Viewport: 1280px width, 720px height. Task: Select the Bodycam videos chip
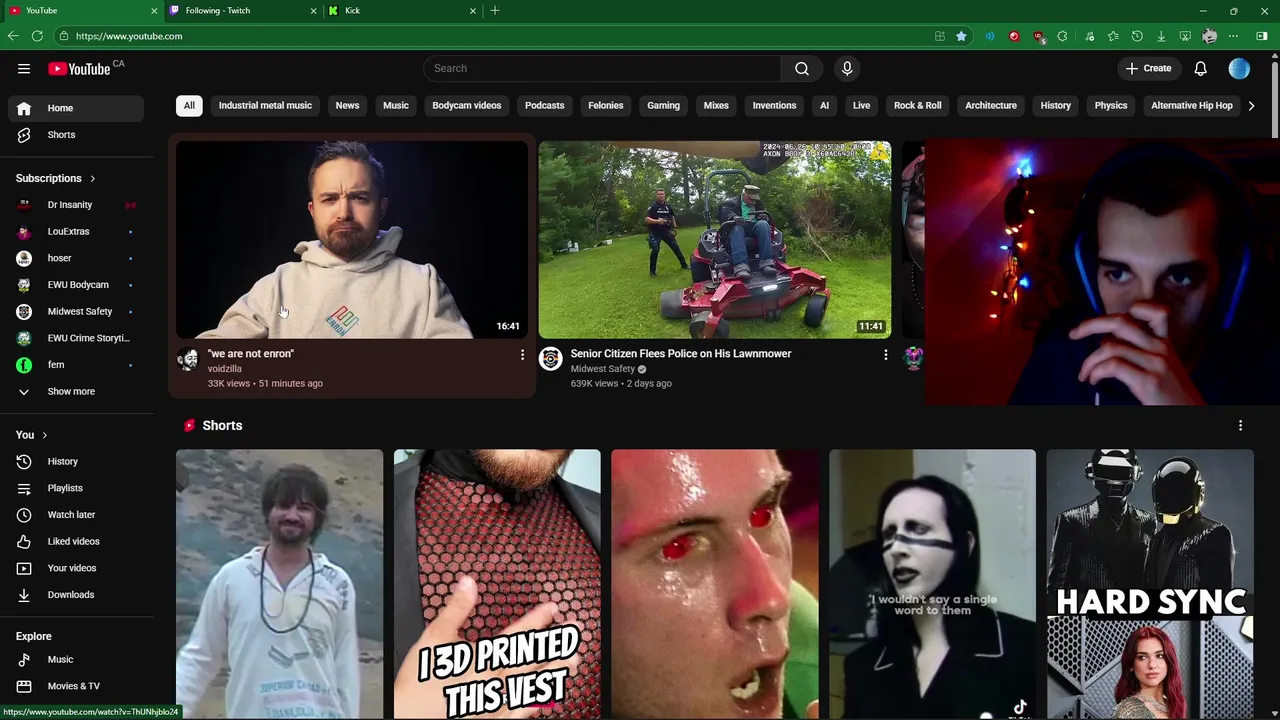466,105
